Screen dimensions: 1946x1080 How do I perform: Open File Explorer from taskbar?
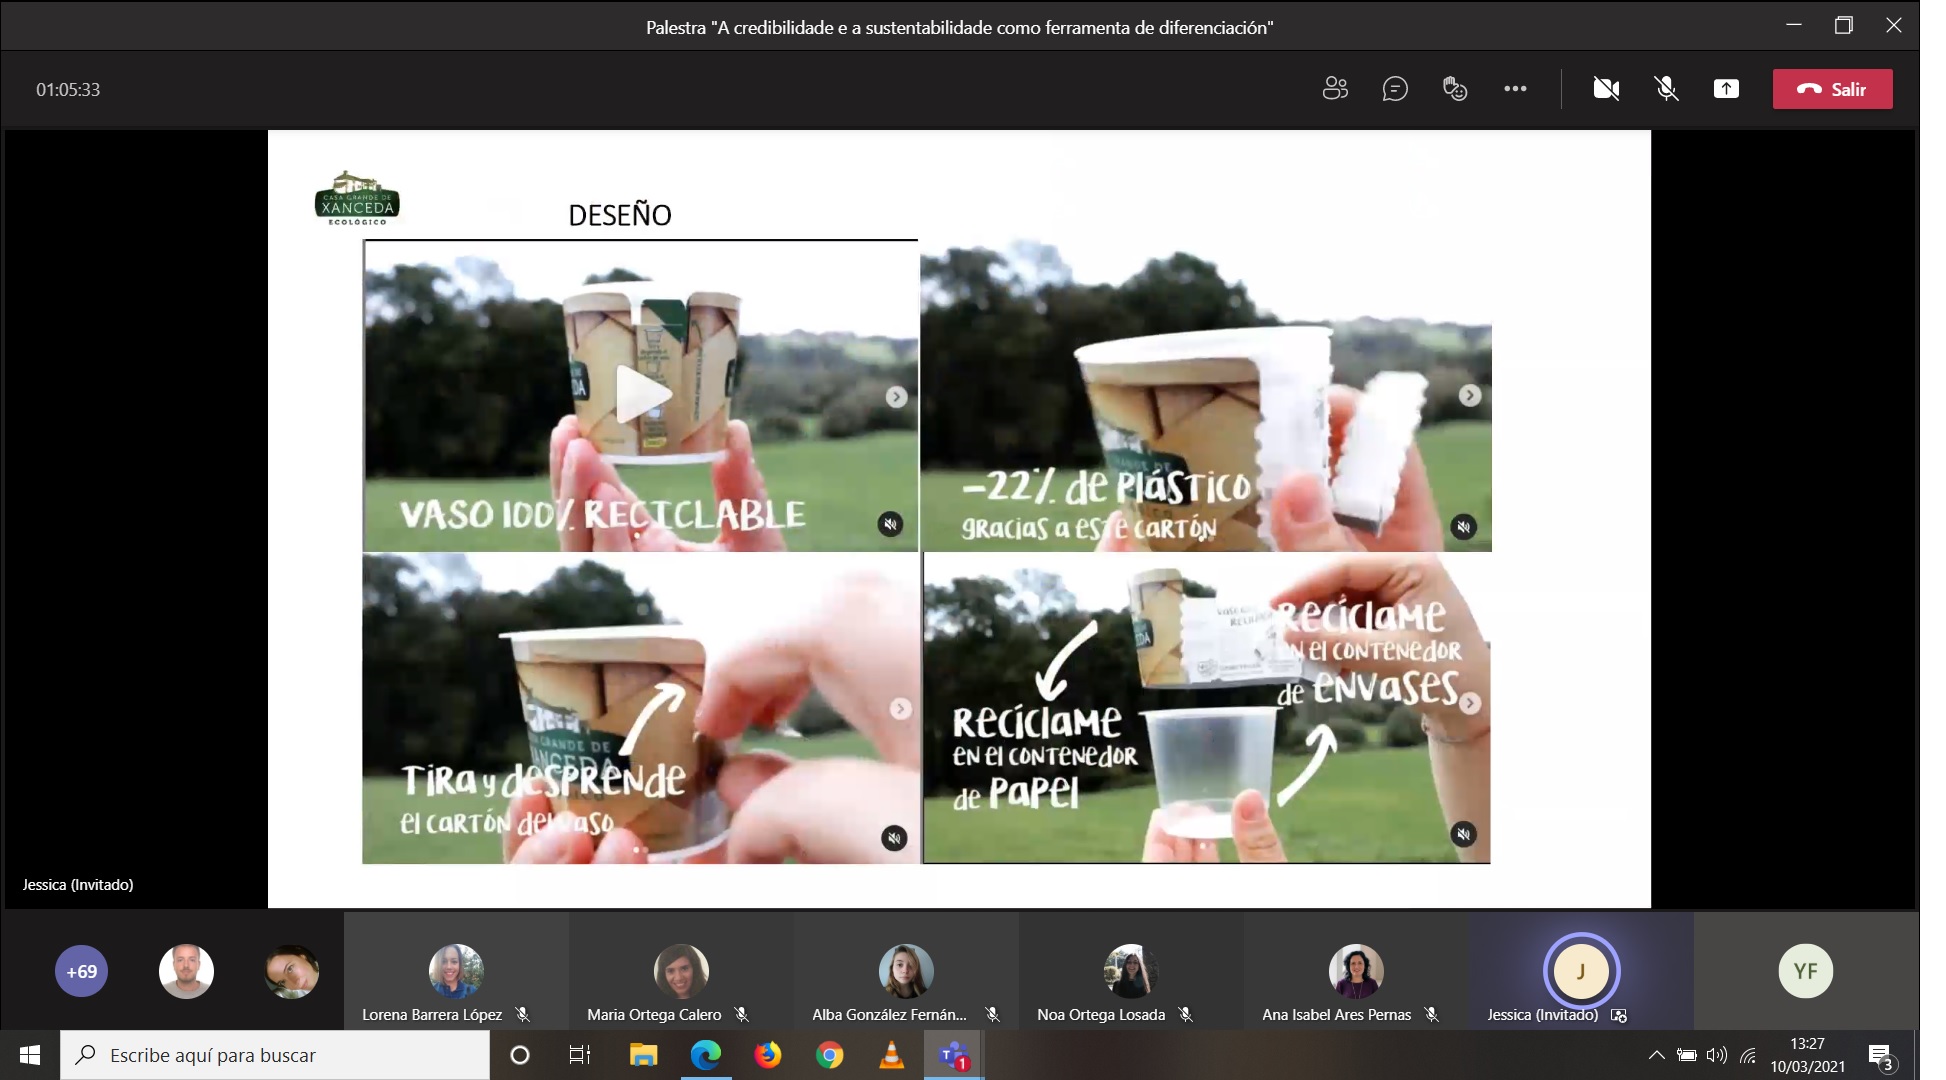tap(643, 1055)
